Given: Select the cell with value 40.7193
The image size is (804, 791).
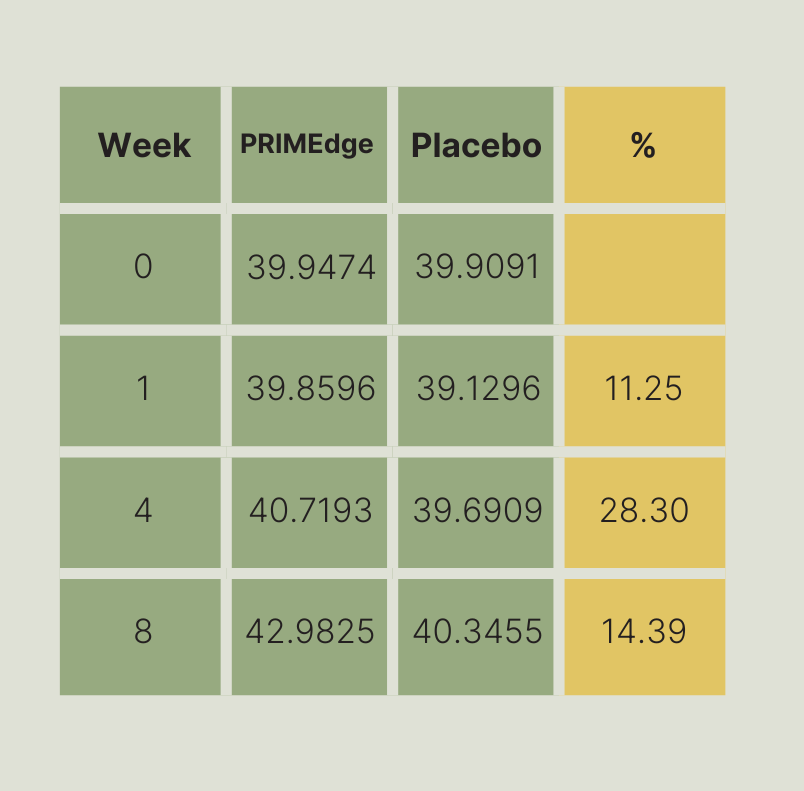Looking at the screenshot, I should [x=310, y=512].
